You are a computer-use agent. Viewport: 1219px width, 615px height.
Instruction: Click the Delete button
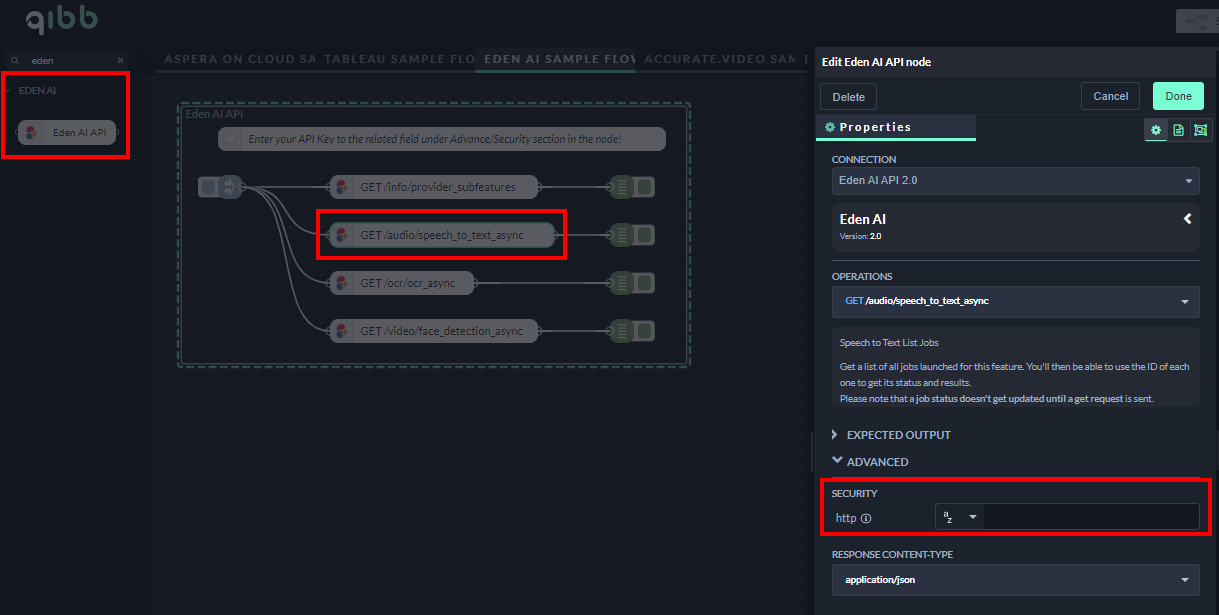click(848, 97)
